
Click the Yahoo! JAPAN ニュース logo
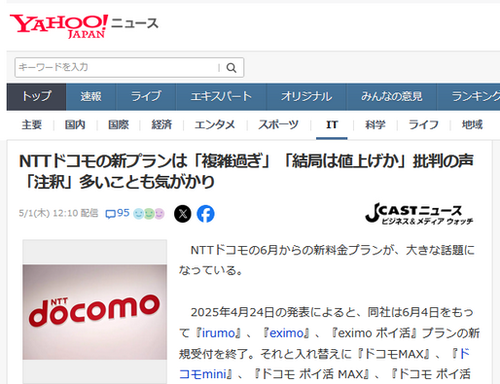[84, 26]
